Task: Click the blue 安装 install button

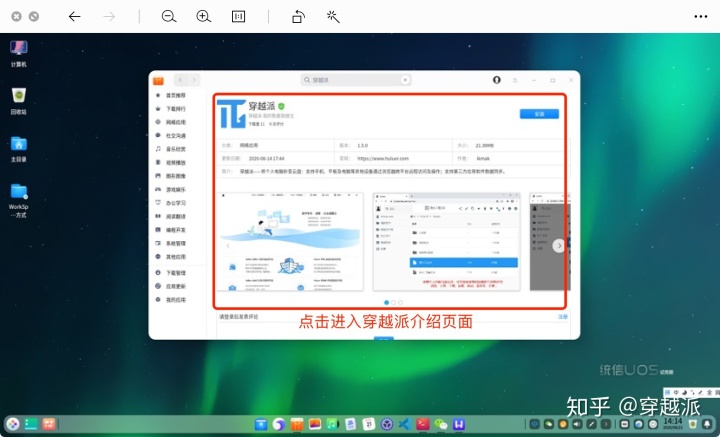Action: coord(539,114)
